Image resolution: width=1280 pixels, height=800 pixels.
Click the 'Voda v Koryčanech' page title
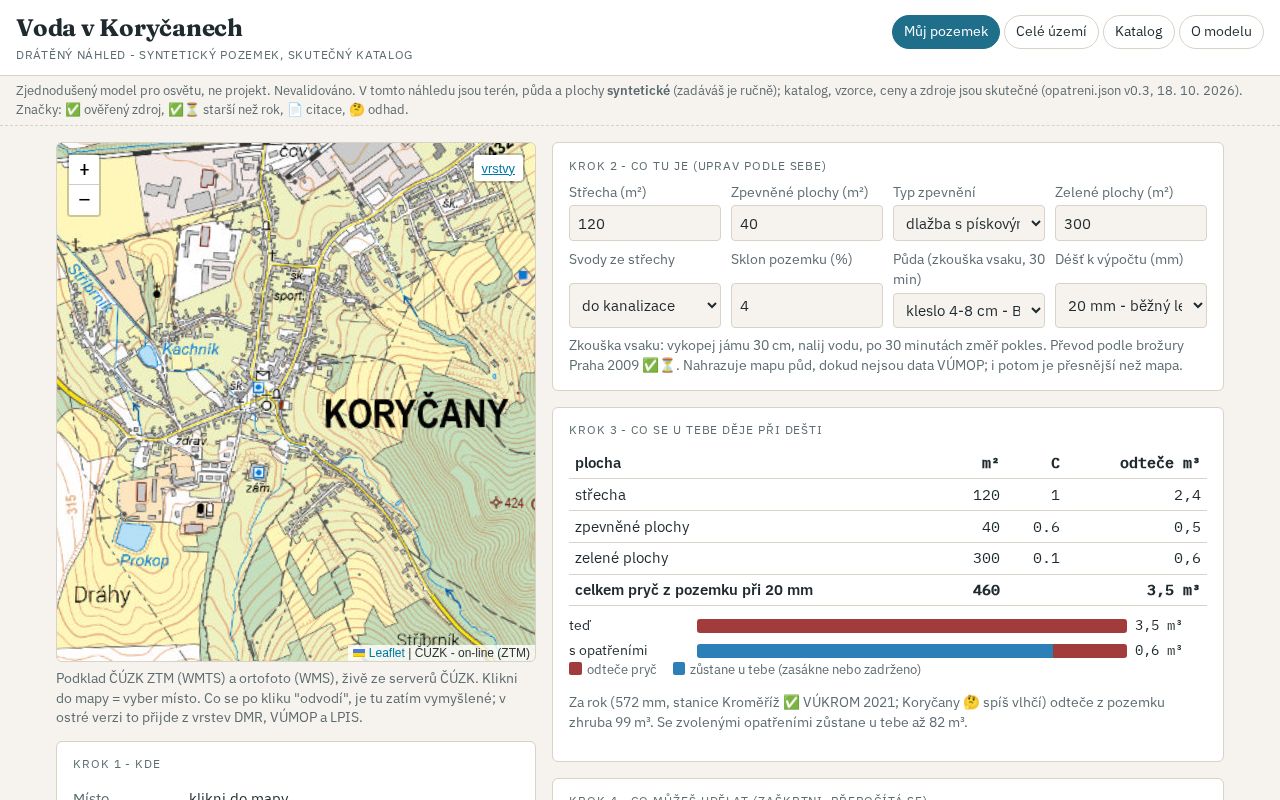click(x=129, y=28)
